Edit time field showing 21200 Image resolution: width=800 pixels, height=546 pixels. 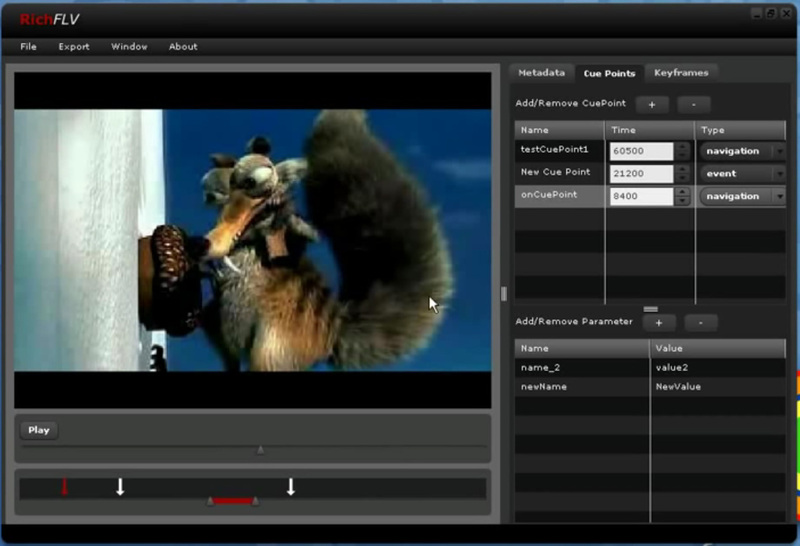(x=641, y=173)
